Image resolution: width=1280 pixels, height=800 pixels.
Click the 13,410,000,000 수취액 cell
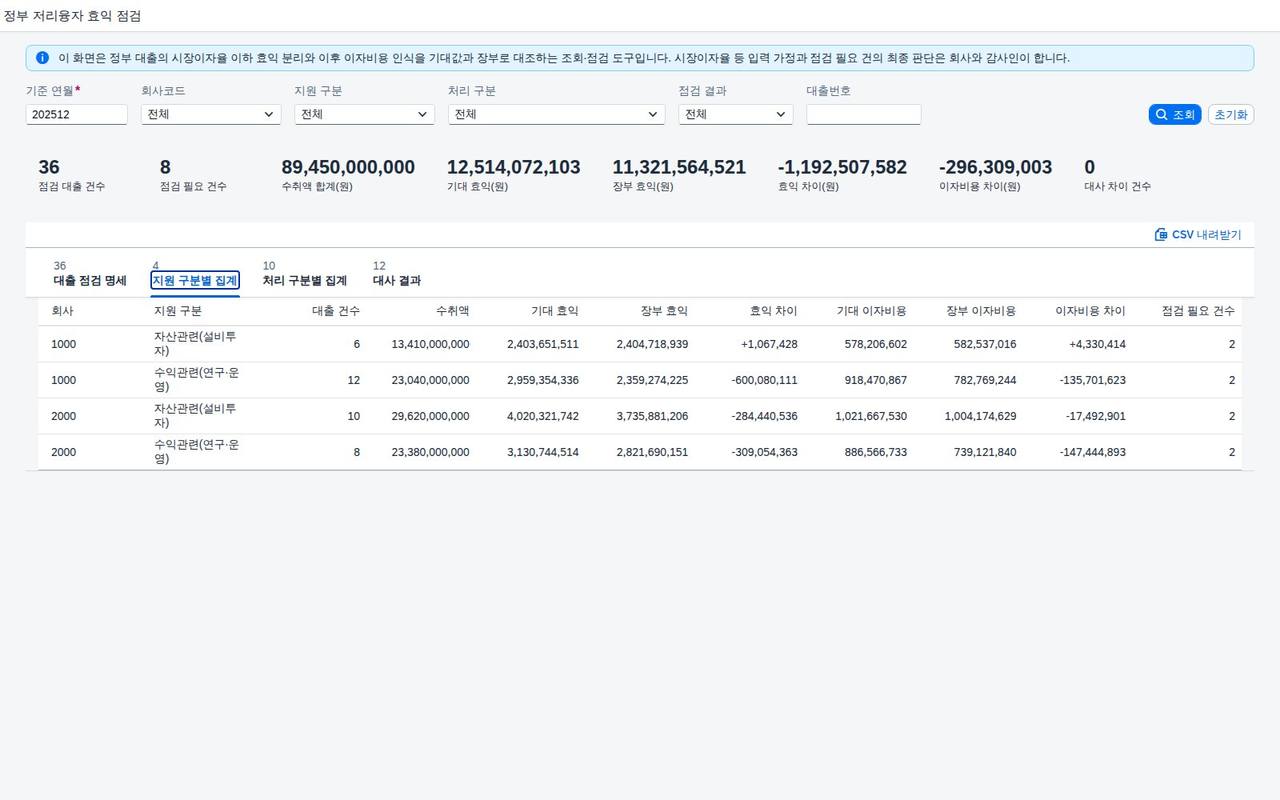430,344
